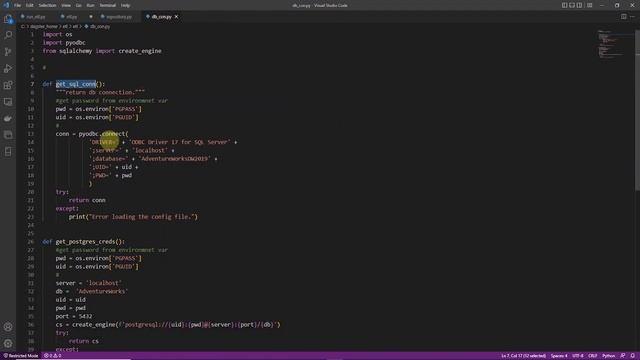Open the database view icon below Docker
Image resolution: width=640 pixels, height=360 pixels.
tap(8, 135)
